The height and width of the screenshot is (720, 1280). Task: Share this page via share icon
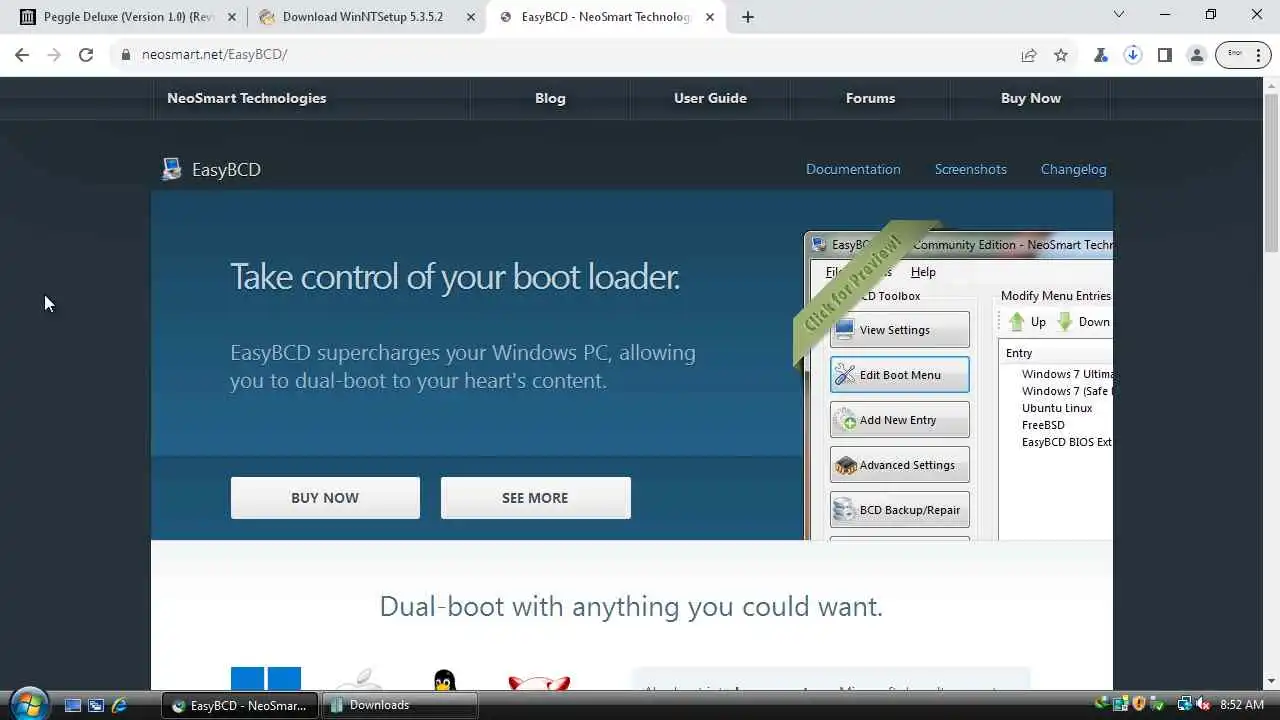[x=1029, y=55]
